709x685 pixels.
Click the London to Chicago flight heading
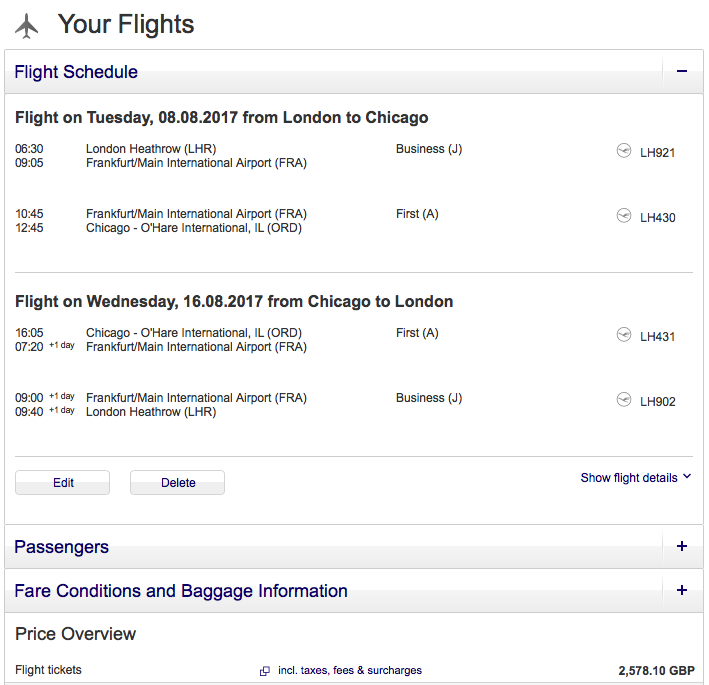[222, 118]
